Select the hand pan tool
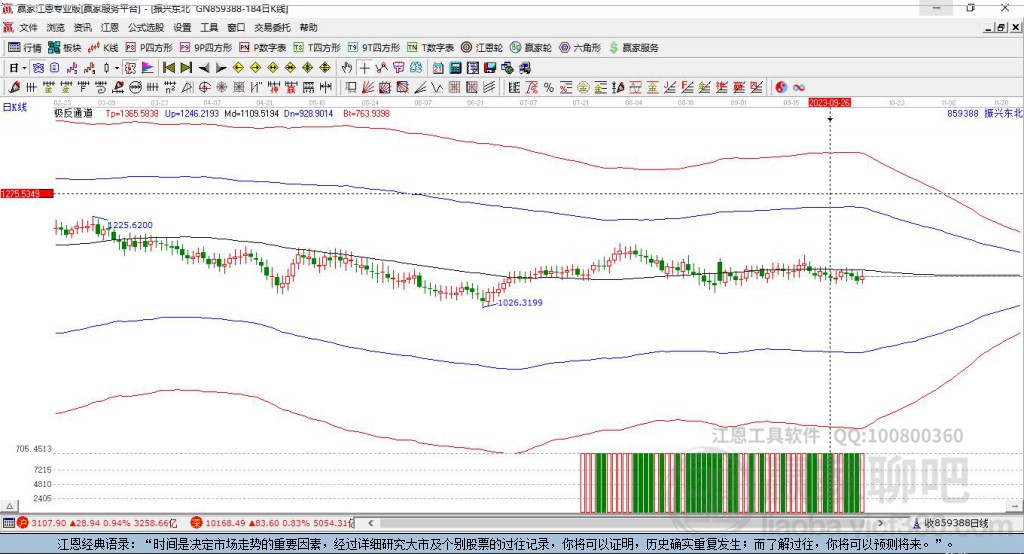 [347, 68]
